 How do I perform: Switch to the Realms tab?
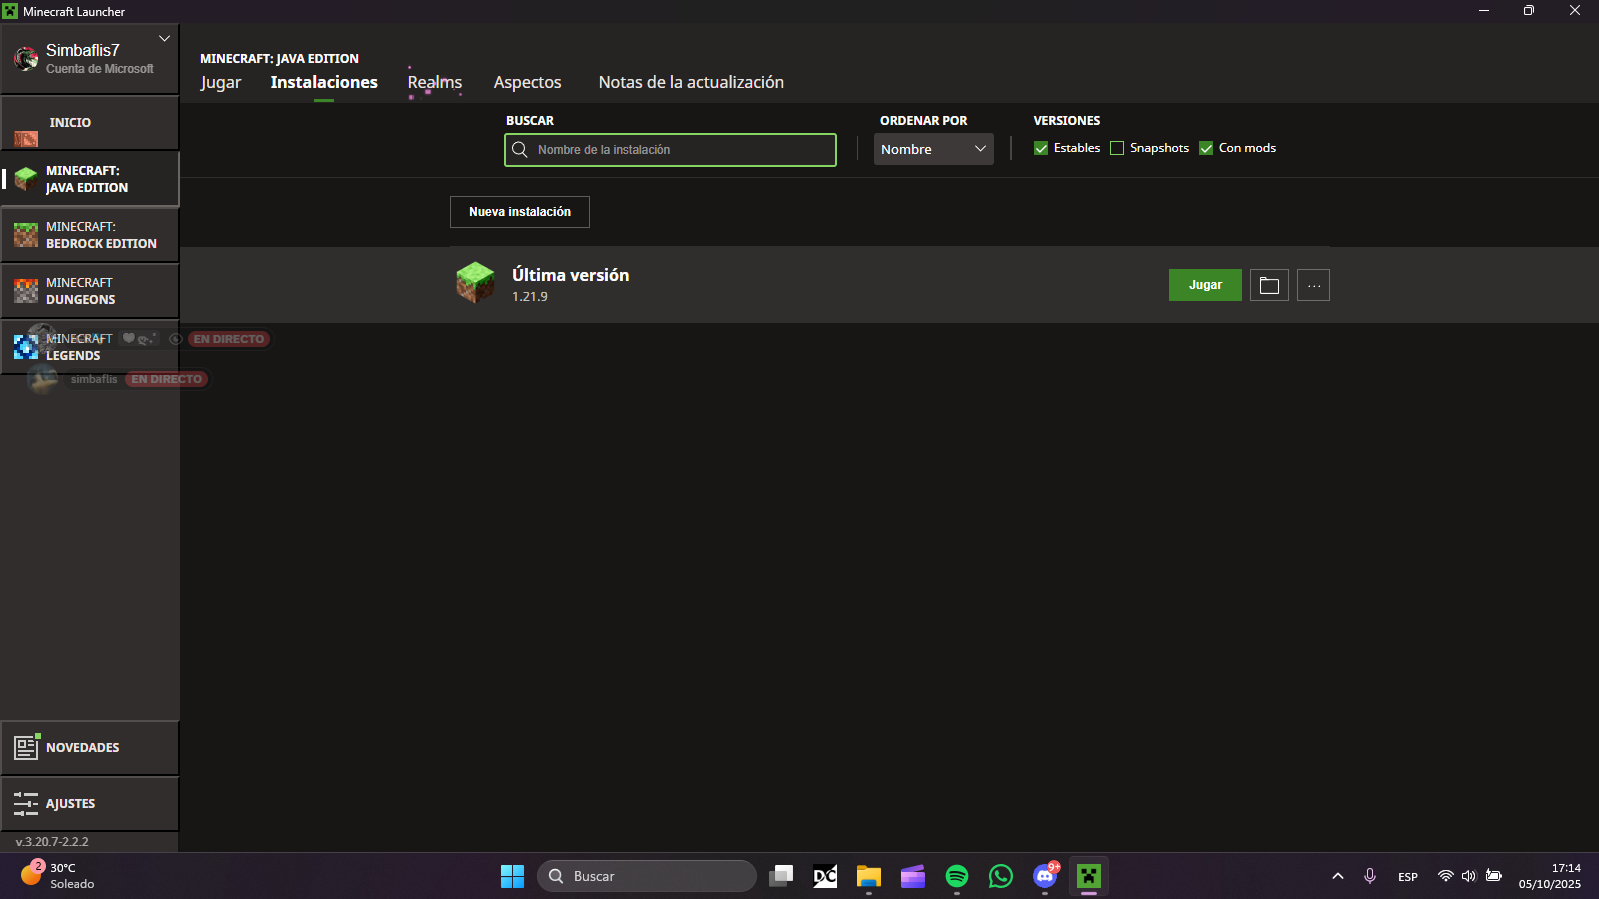(435, 82)
